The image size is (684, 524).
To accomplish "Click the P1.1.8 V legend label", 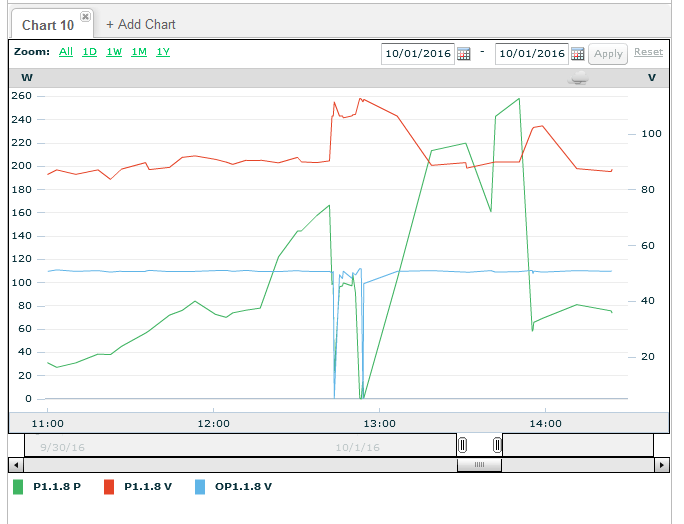I will pos(148,486).
